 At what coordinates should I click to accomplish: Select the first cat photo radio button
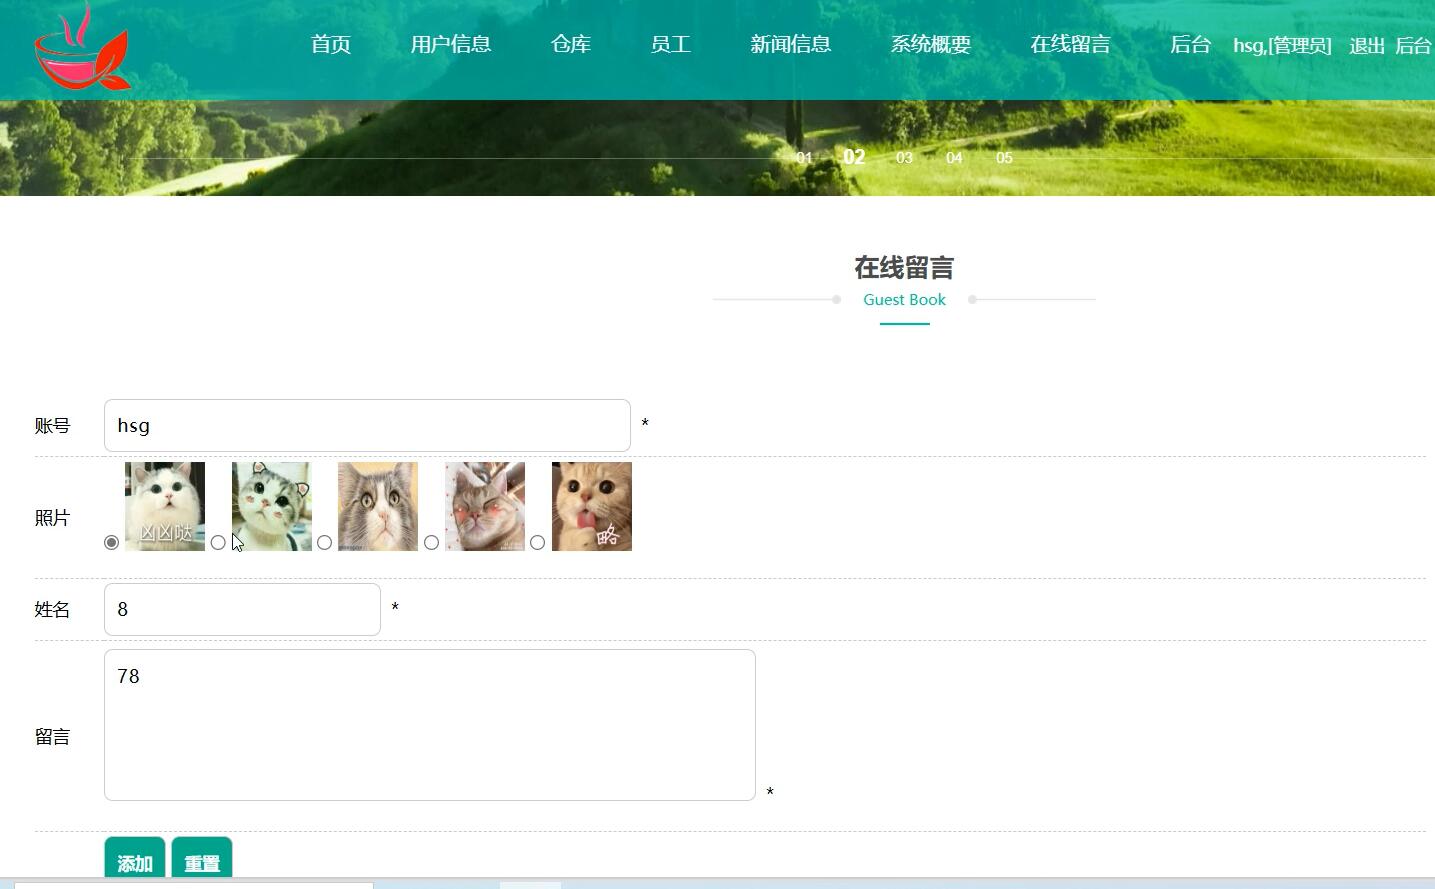111,542
